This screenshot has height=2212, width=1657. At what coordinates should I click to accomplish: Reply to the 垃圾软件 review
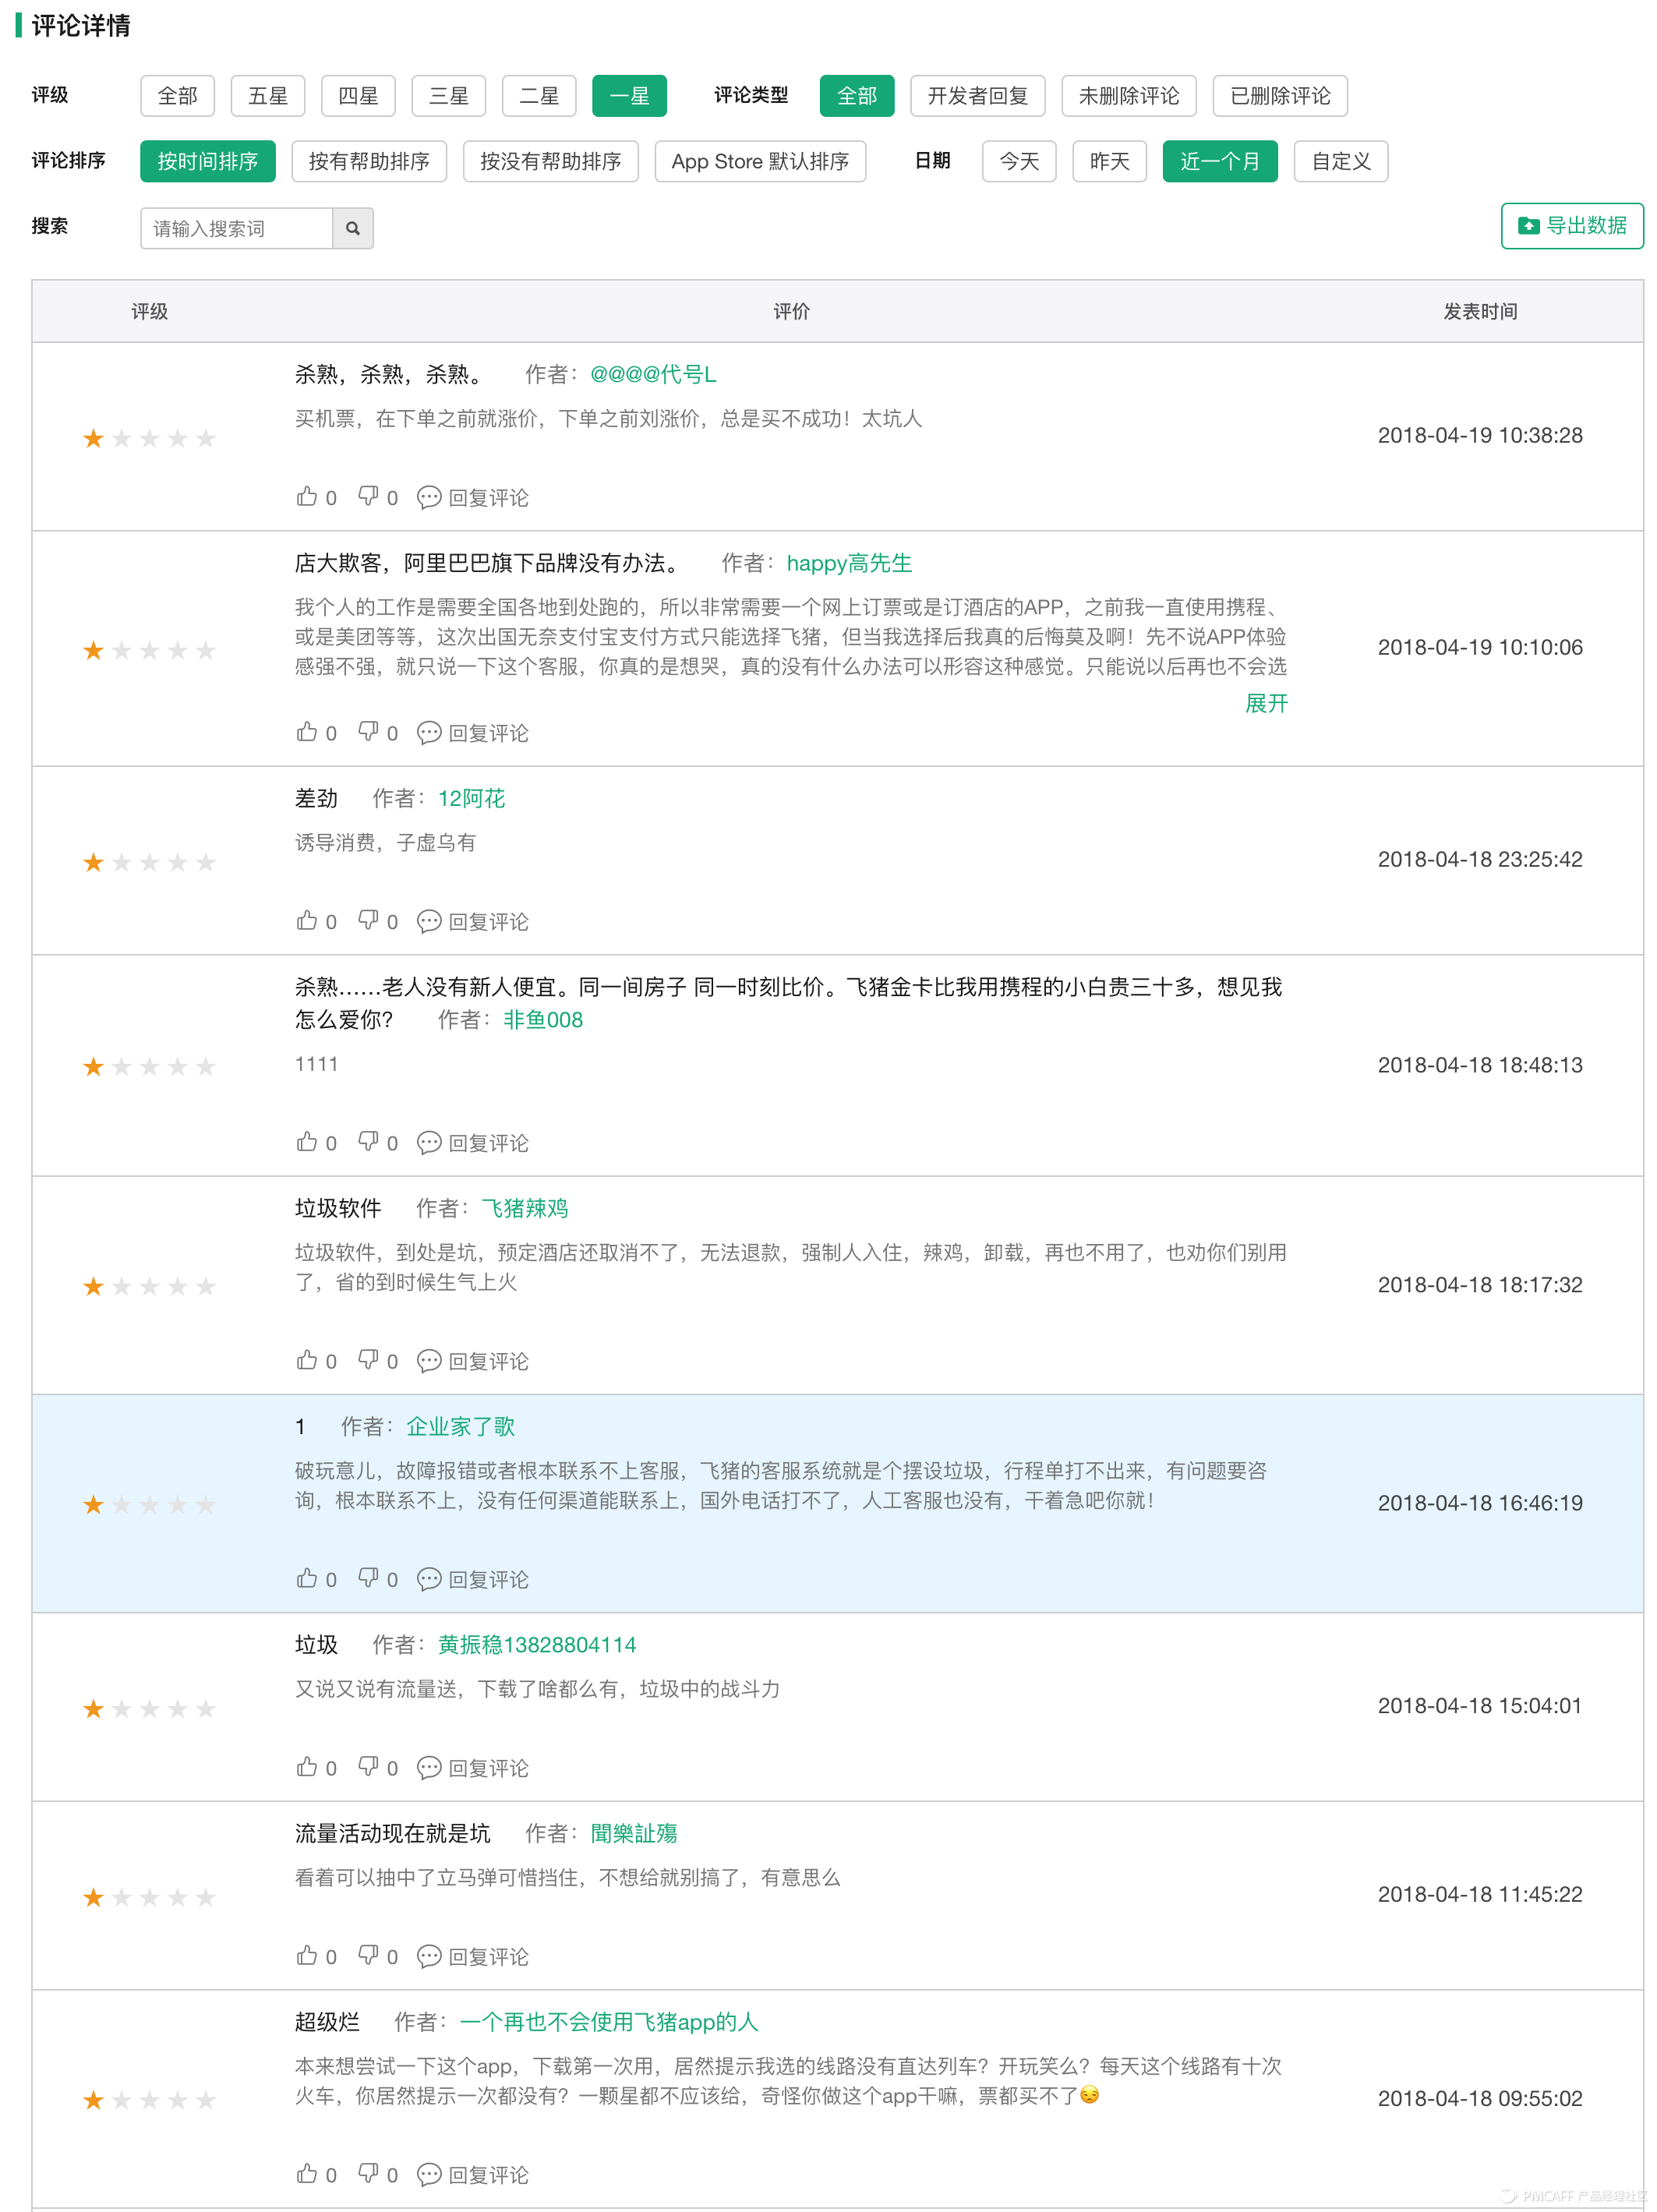(x=473, y=1362)
